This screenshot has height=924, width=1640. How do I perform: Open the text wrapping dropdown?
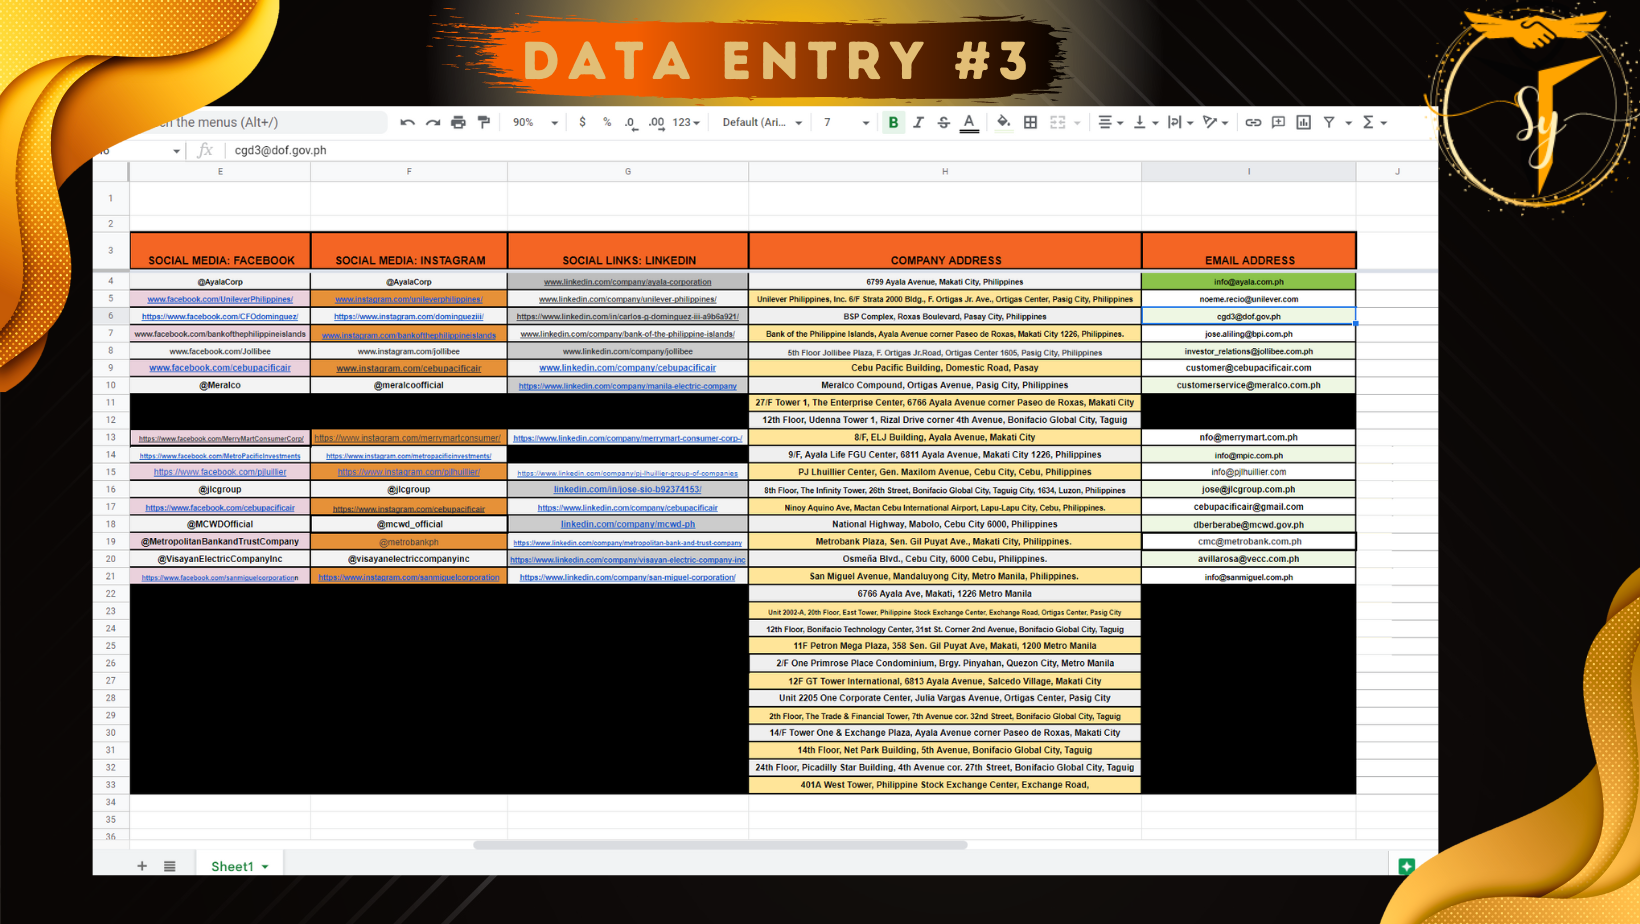point(1180,122)
